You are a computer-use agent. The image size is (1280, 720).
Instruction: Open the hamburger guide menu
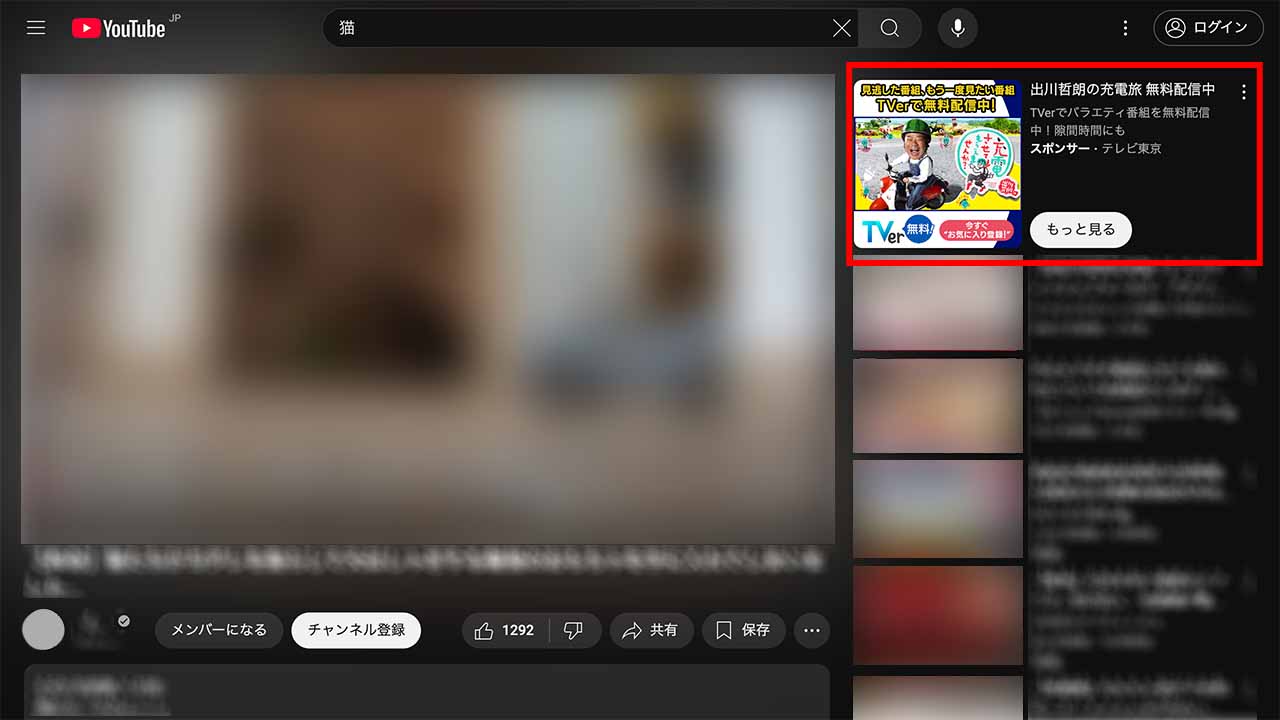[36, 28]
